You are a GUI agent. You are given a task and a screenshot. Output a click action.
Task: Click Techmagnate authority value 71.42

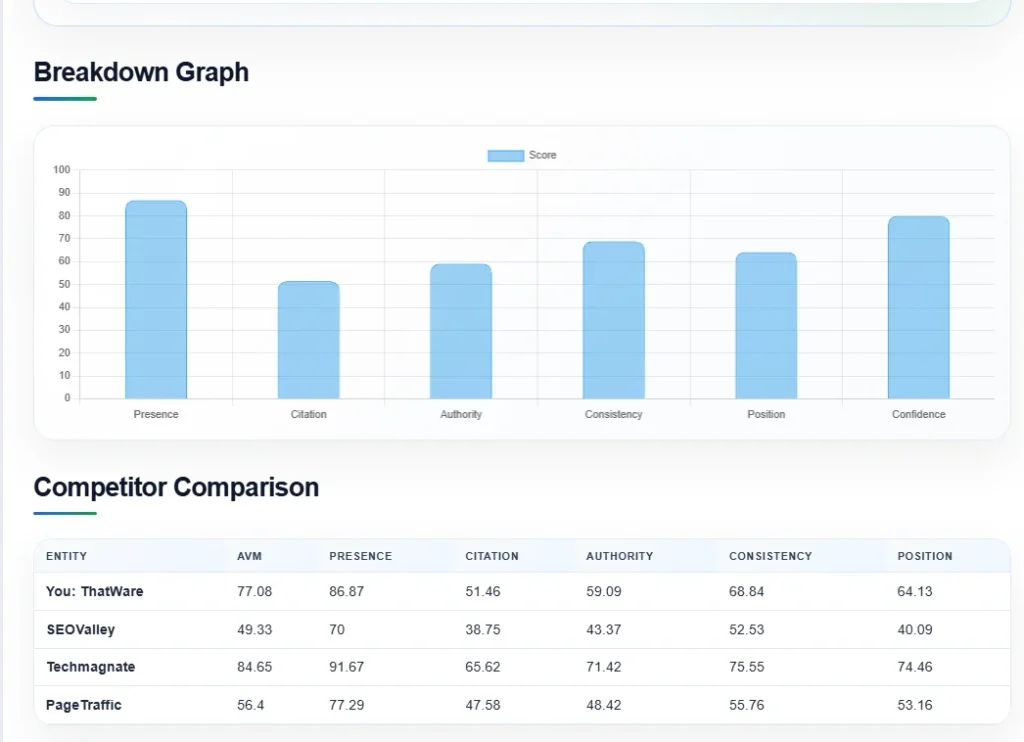coord(603,668)
